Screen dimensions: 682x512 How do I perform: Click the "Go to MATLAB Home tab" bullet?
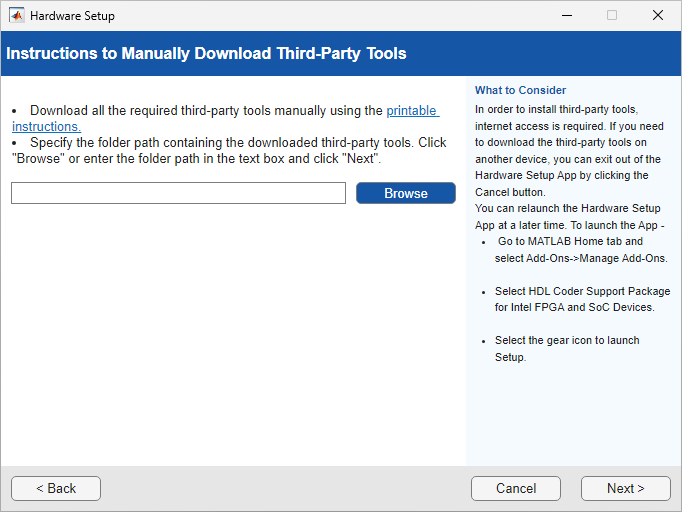coord(580,249)
